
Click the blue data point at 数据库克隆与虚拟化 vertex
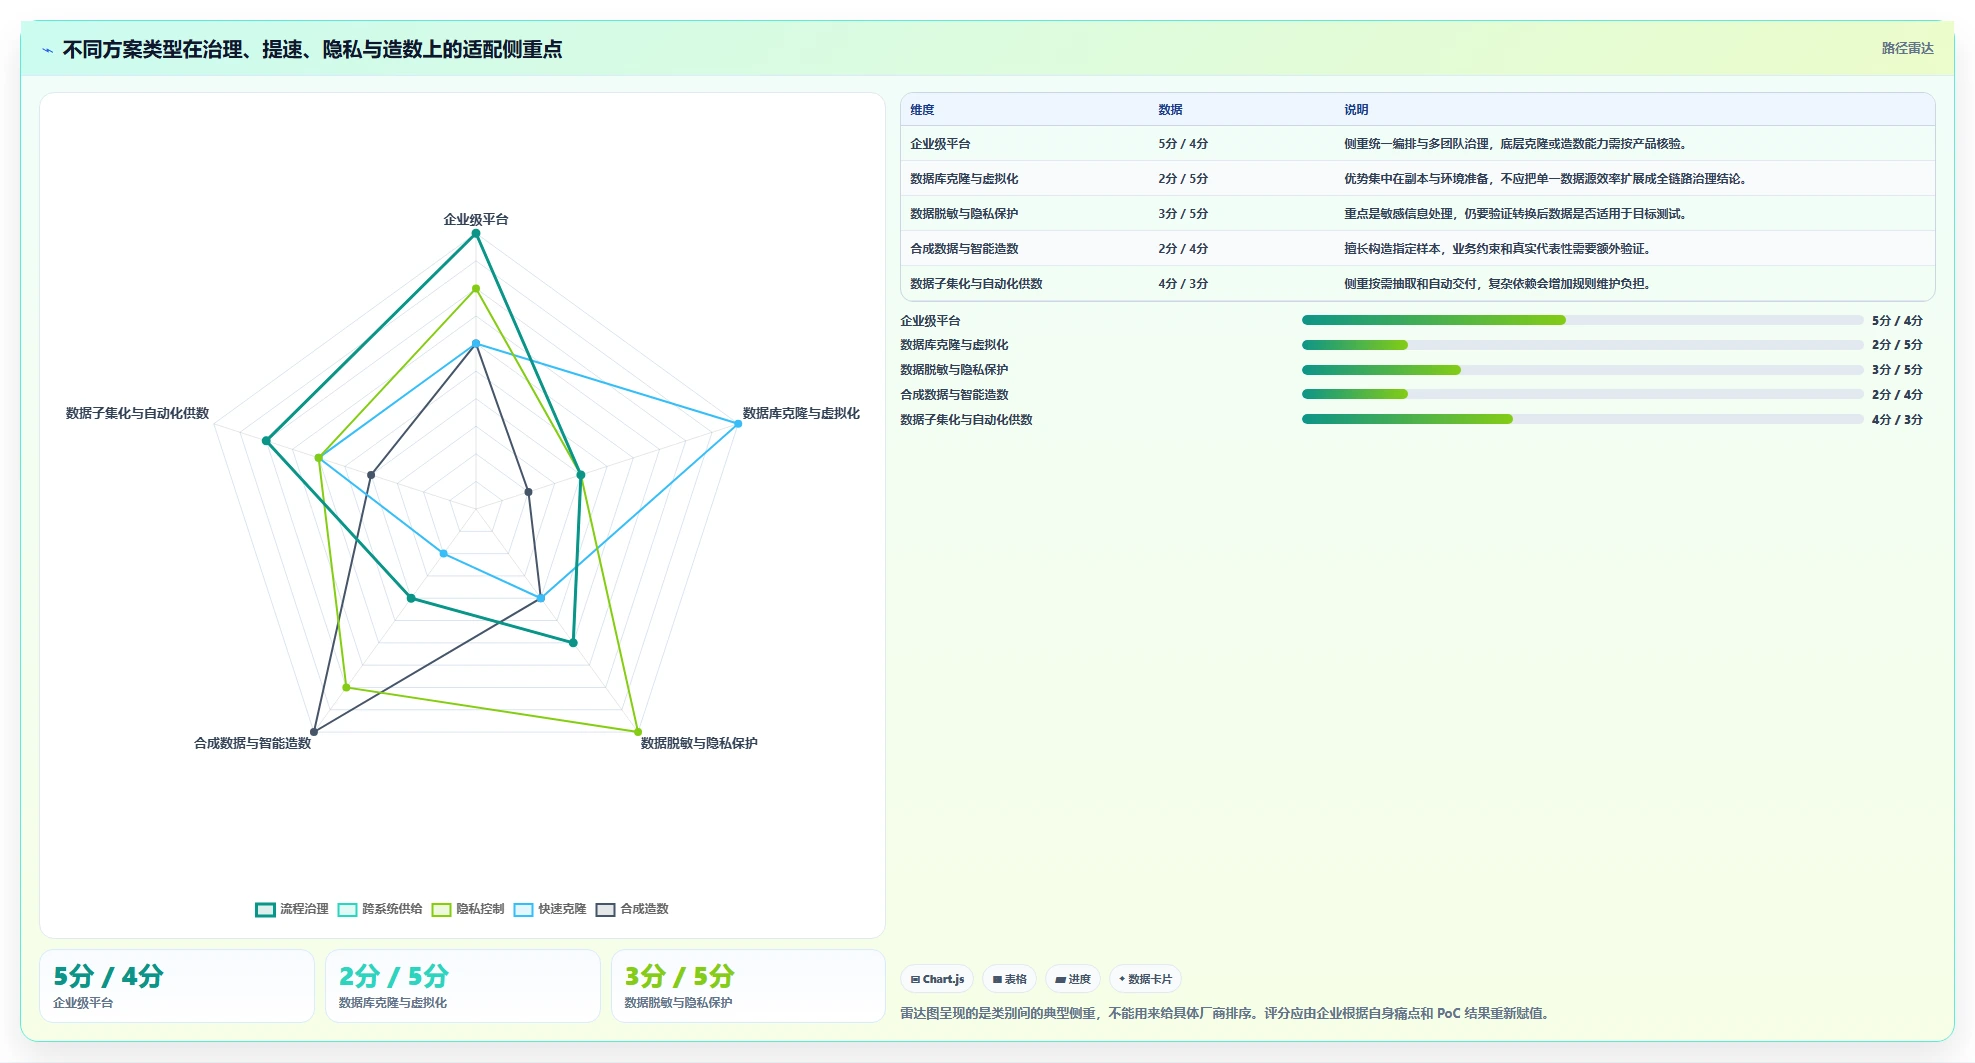[738, 424]
